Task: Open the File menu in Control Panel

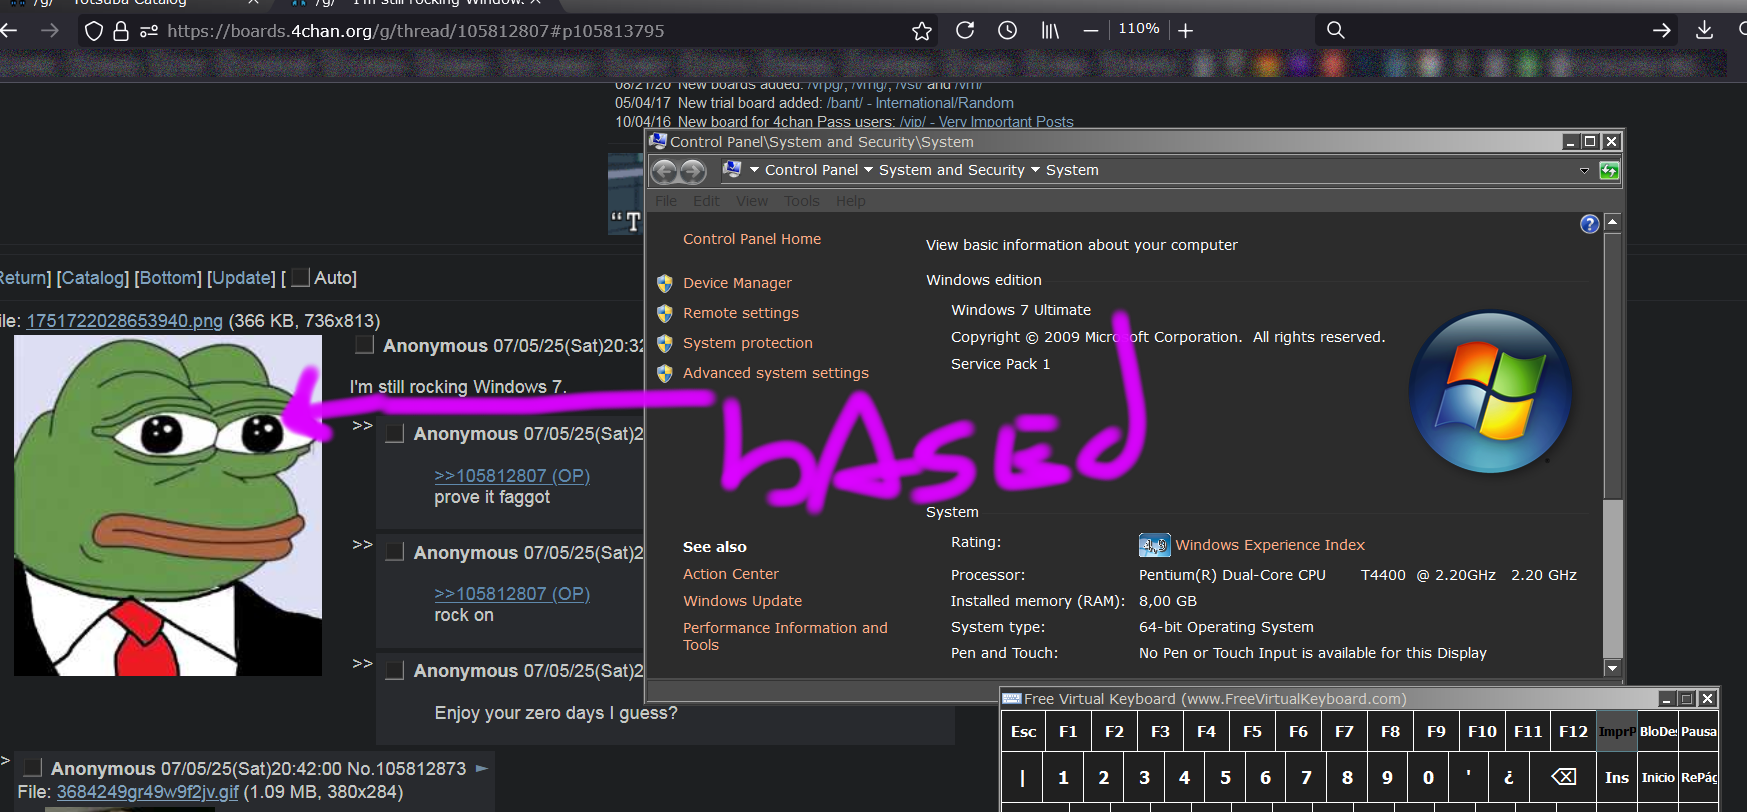Action: [666, 201]
